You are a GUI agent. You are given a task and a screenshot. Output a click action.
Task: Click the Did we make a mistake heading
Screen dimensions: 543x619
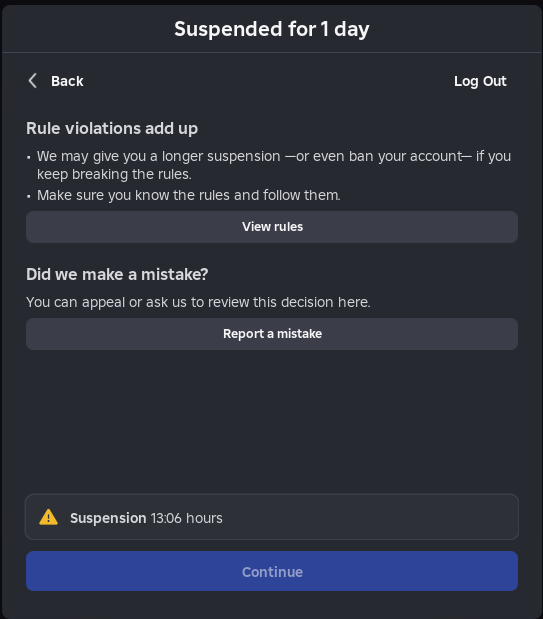117,274
